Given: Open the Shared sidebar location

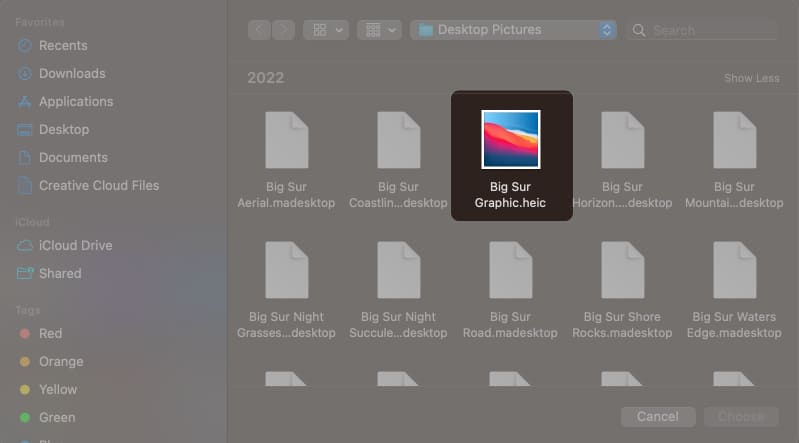Looking at the screenshot, I should click(x=60, y=274).
